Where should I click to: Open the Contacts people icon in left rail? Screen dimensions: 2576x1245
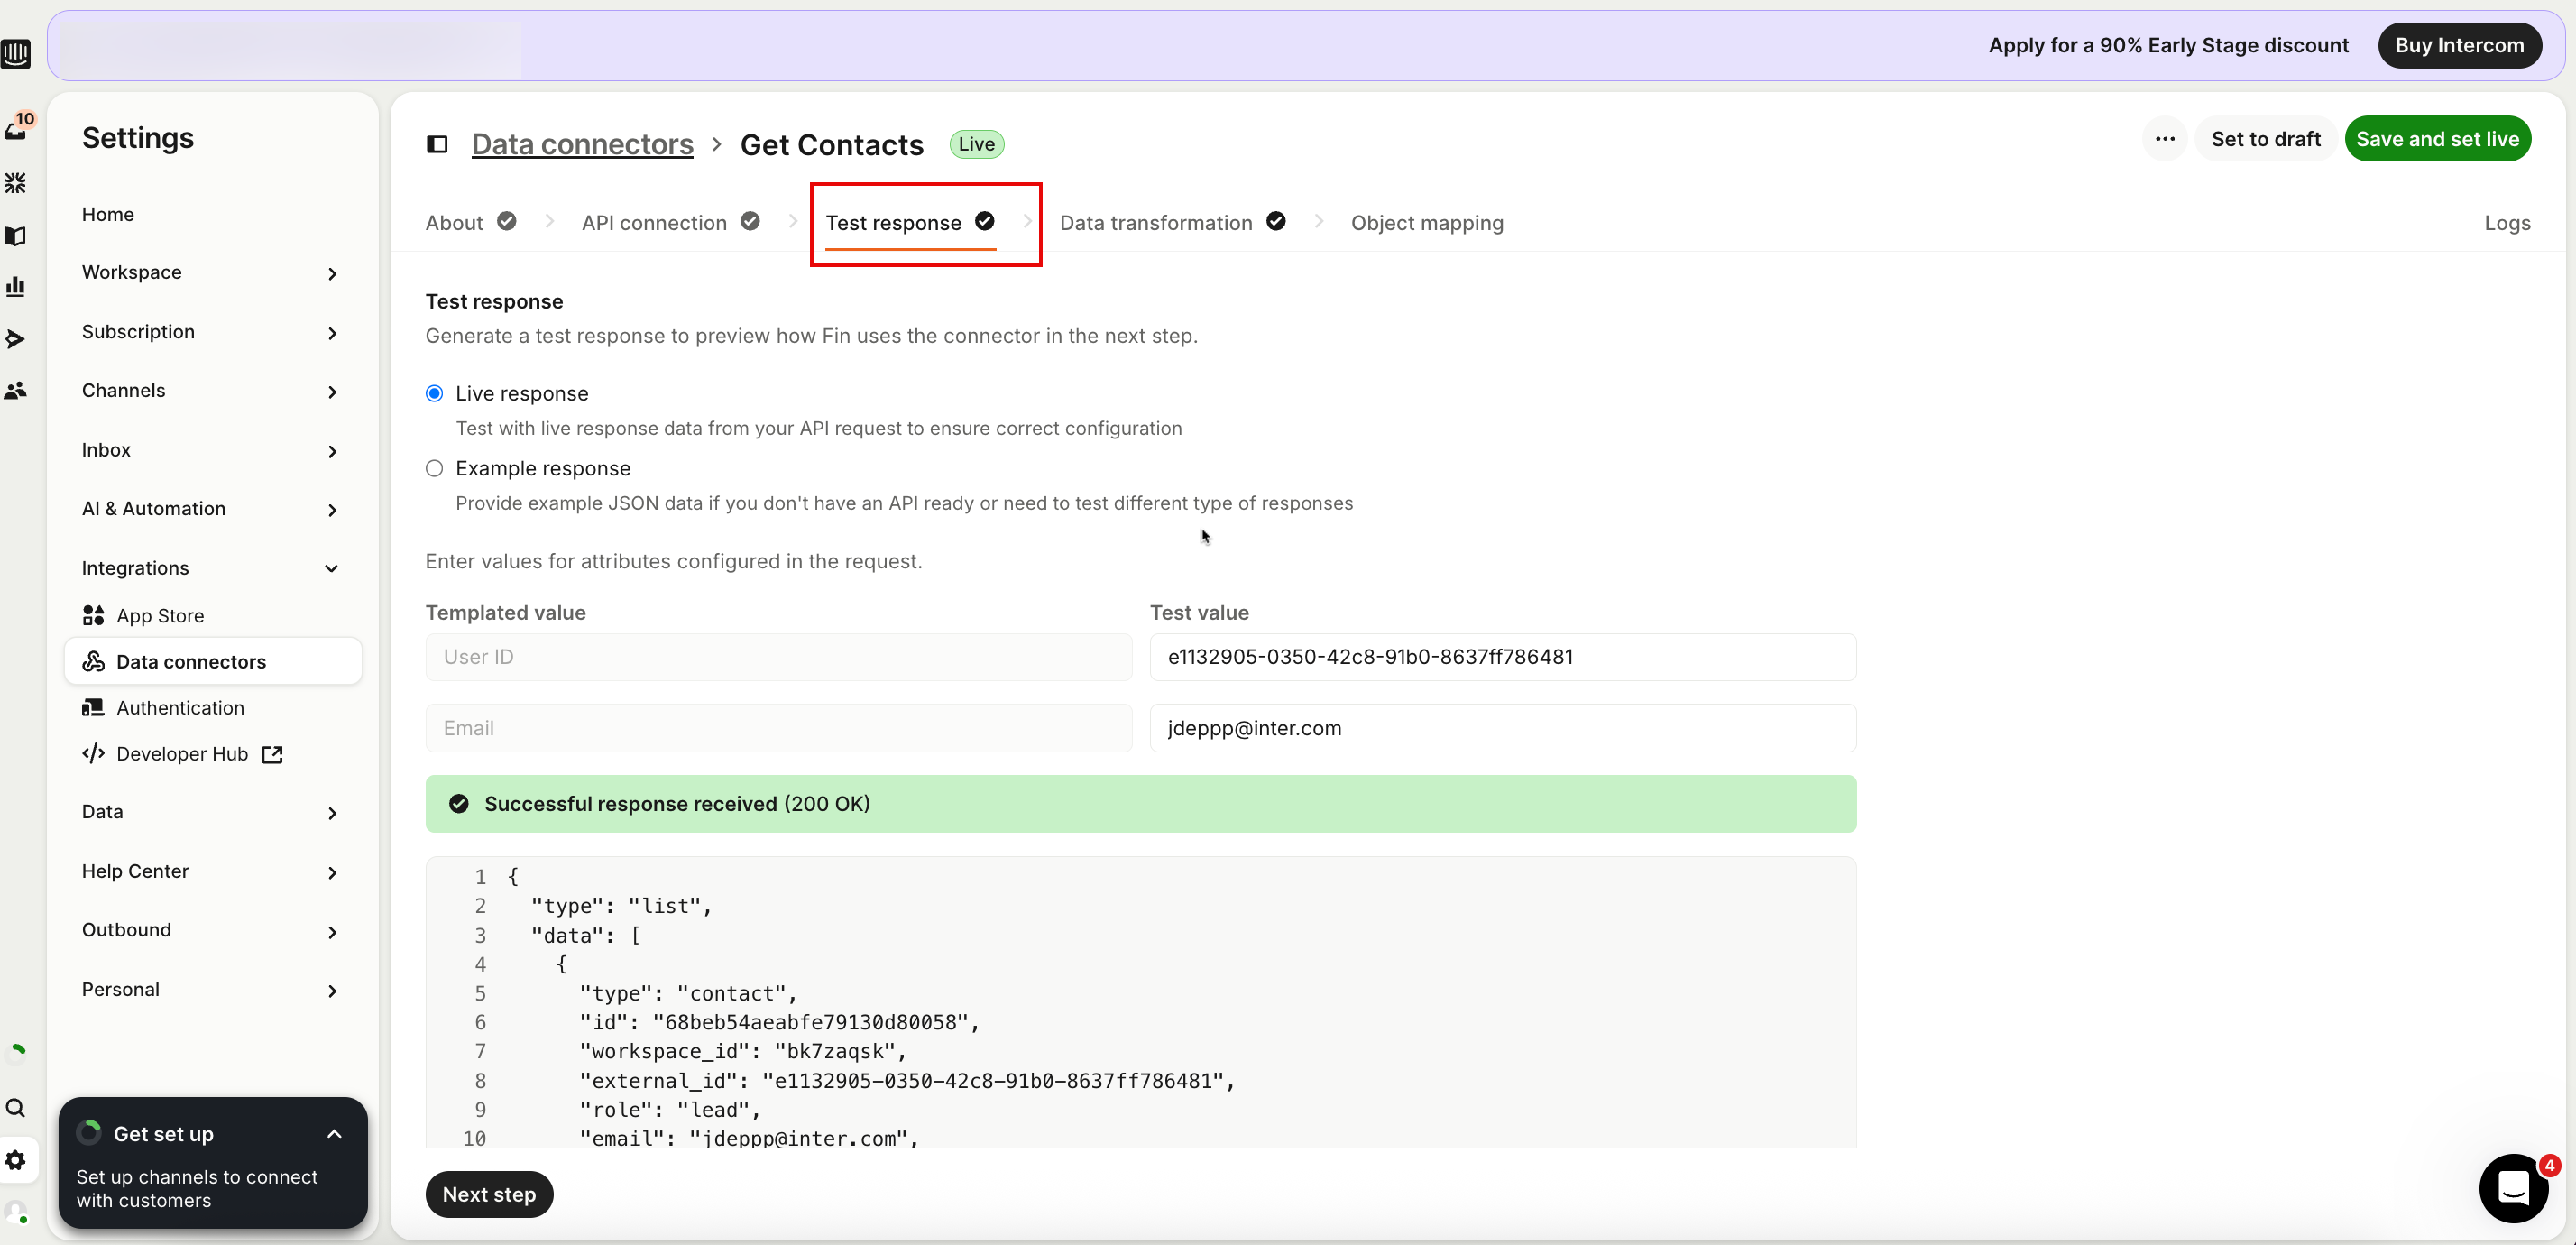(16, 390)
